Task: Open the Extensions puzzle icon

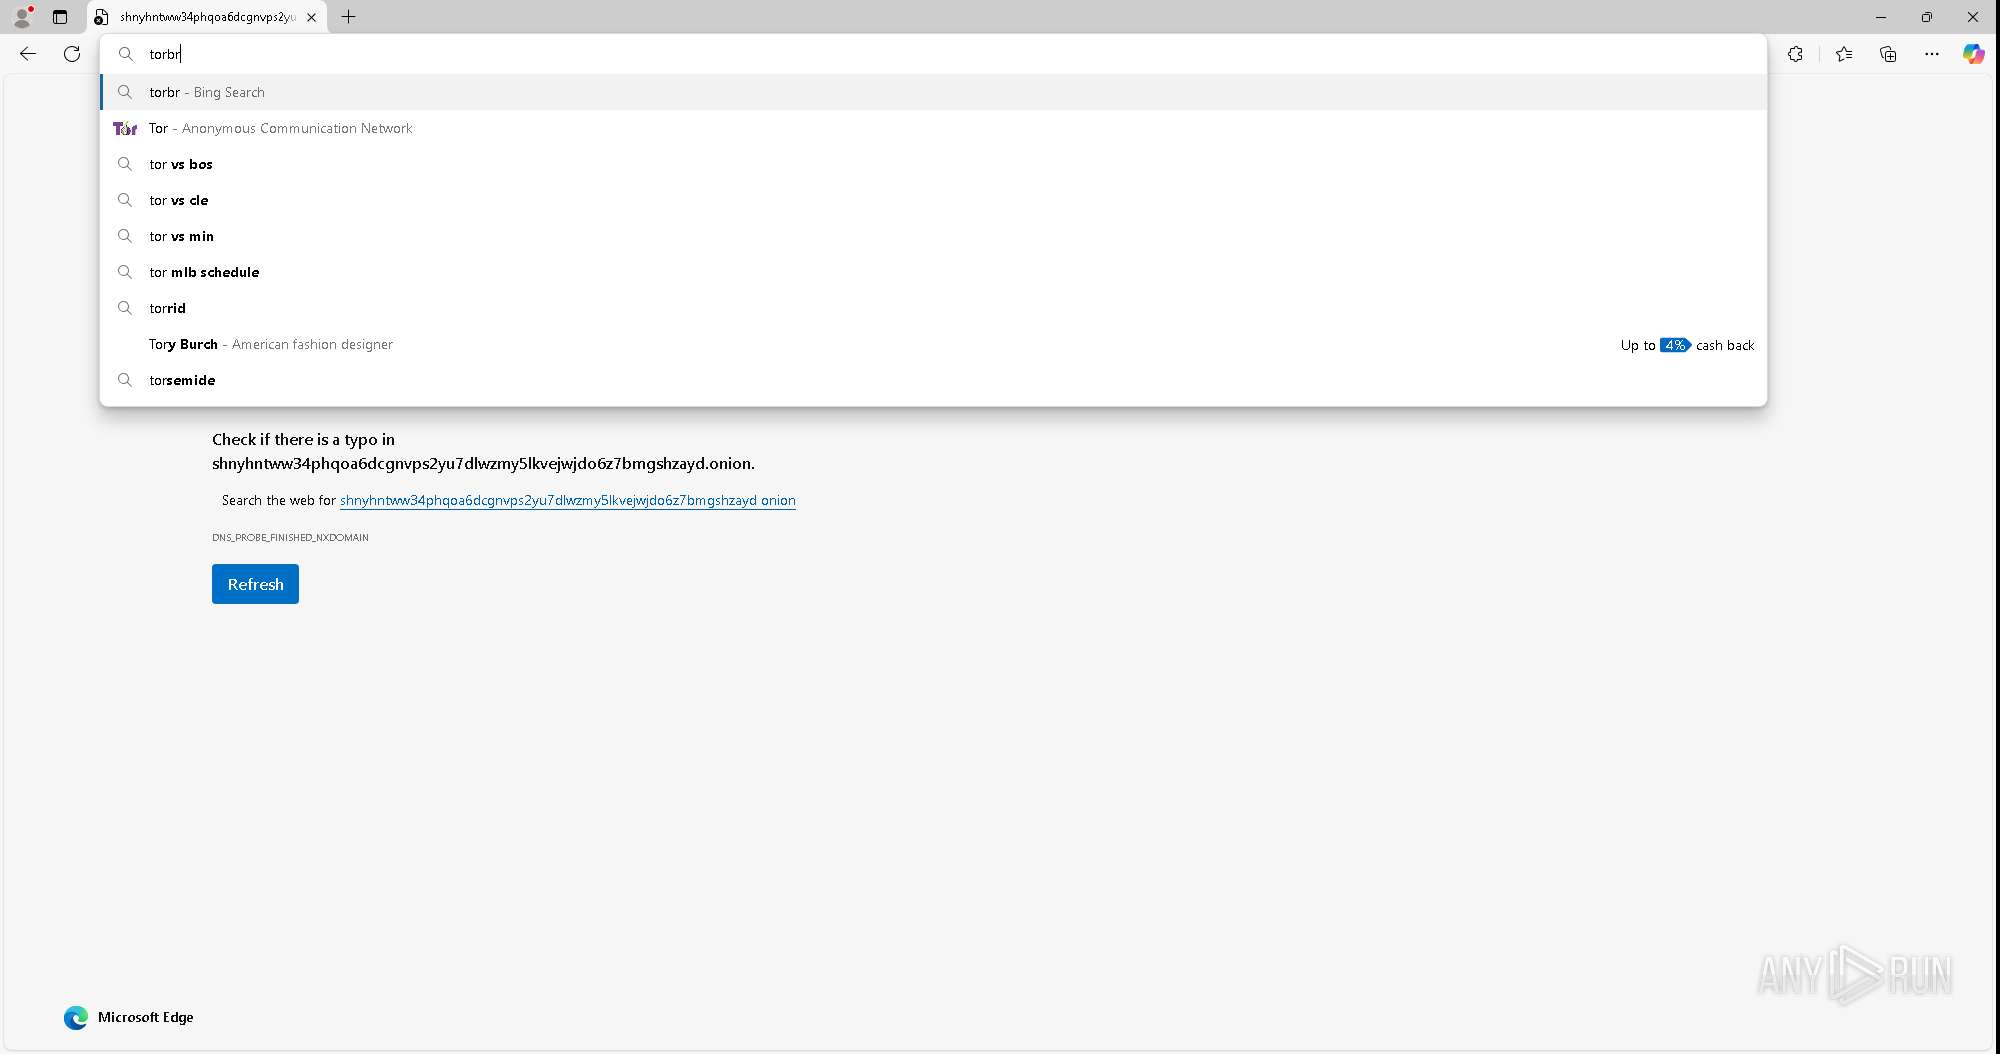Action: (x=1796, y=54)
